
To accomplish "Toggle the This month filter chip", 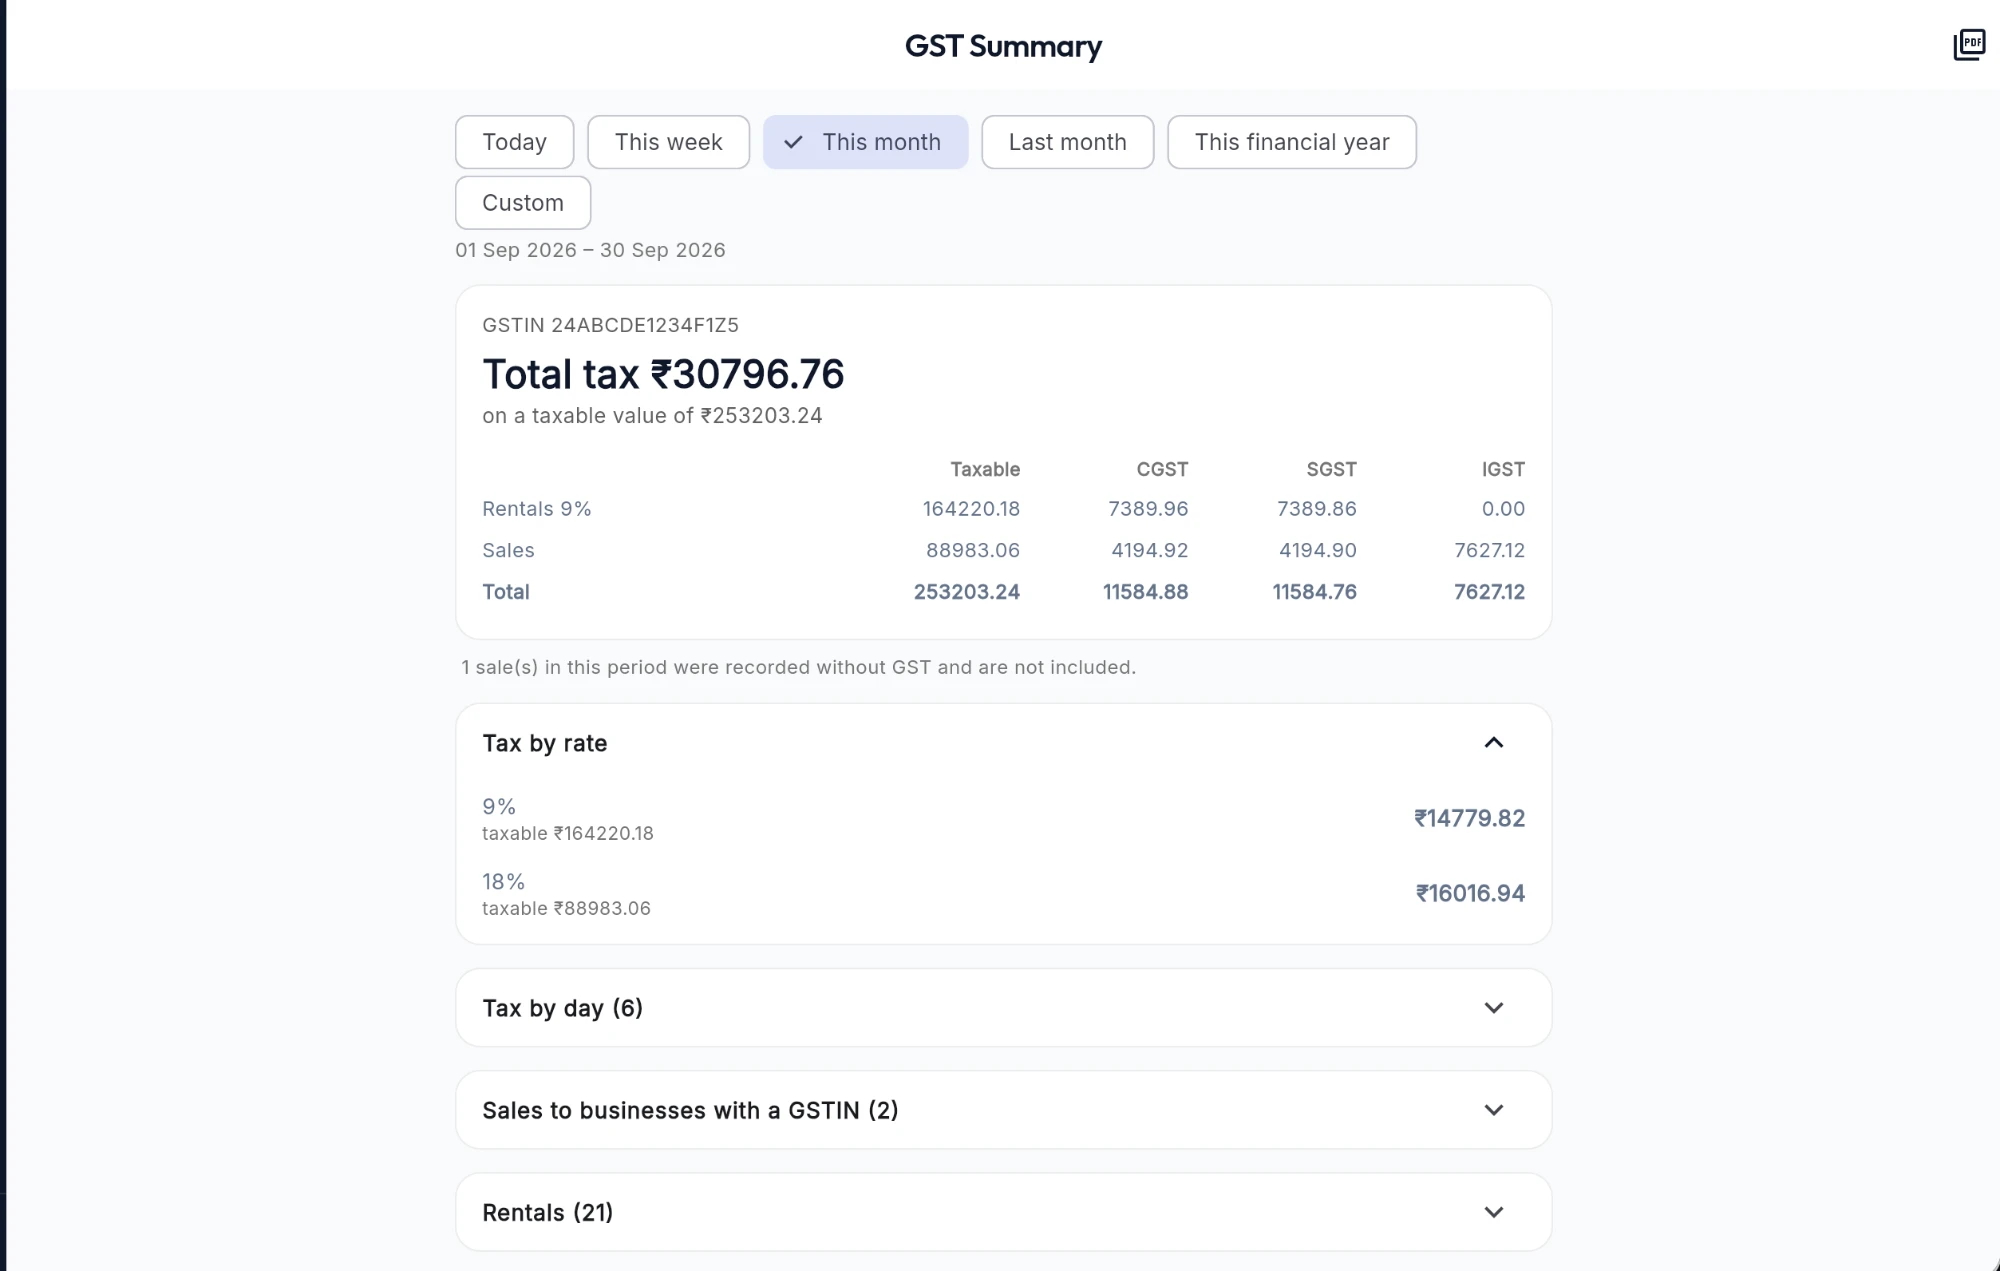I will [865, 142].
